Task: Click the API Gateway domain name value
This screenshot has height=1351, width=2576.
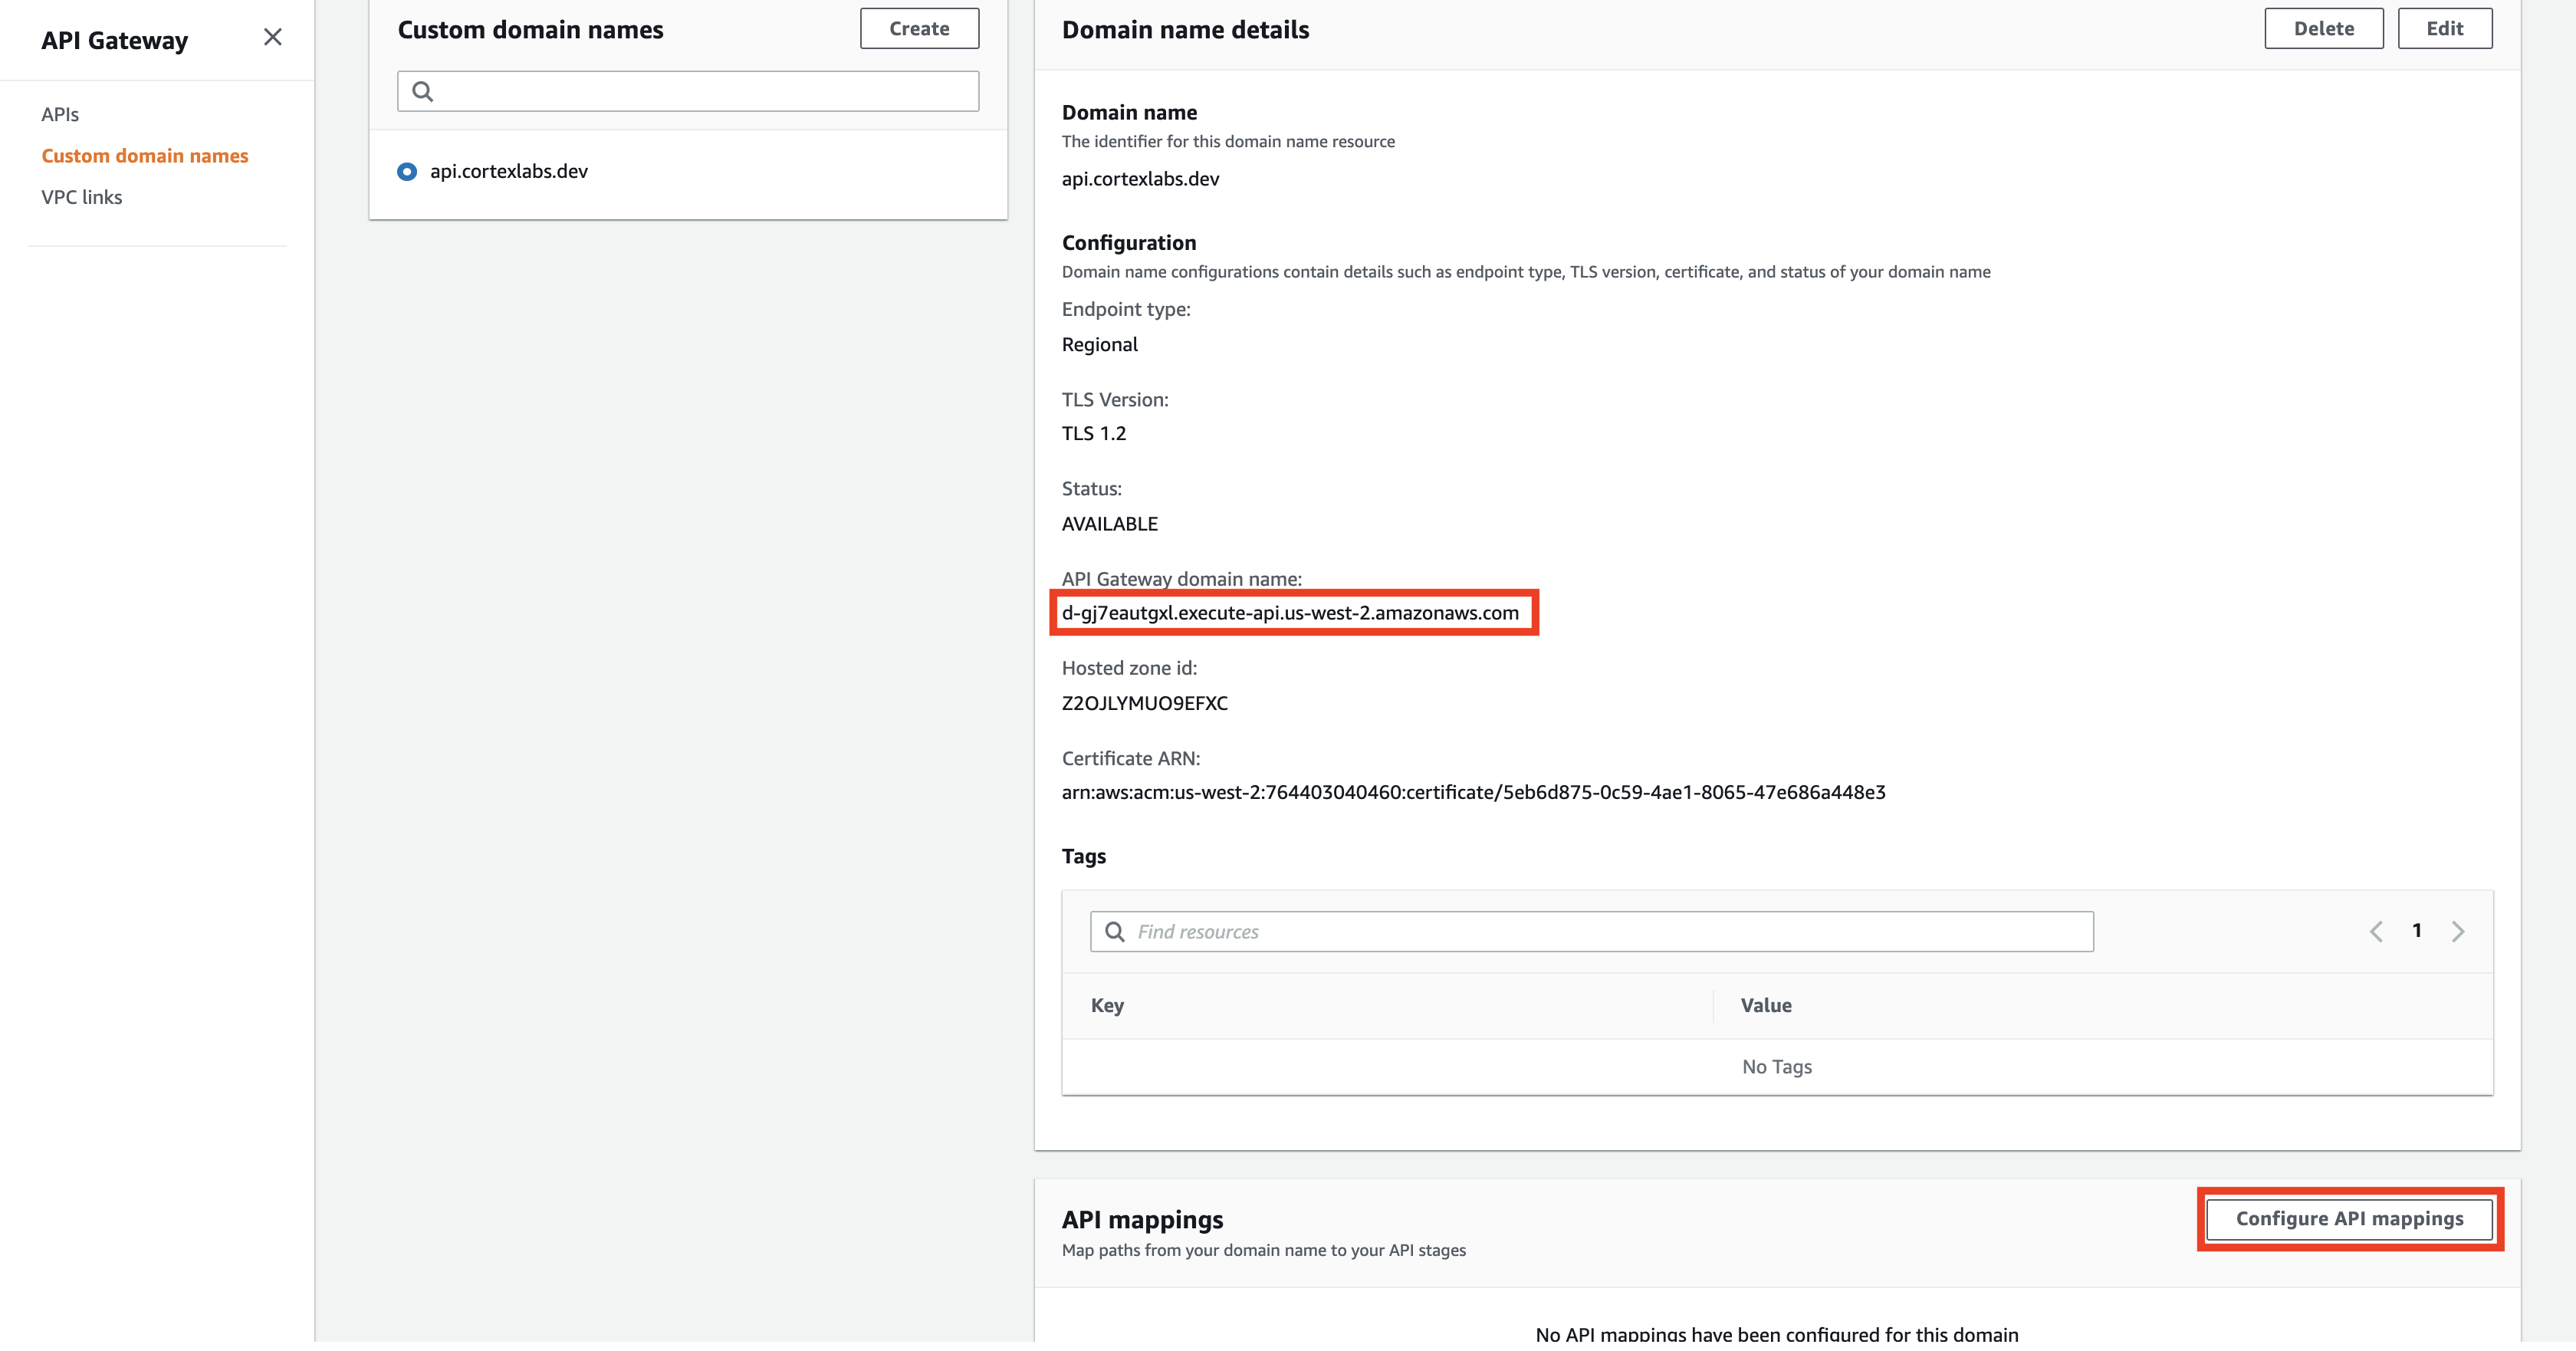Action: (x=1289, y=613)
